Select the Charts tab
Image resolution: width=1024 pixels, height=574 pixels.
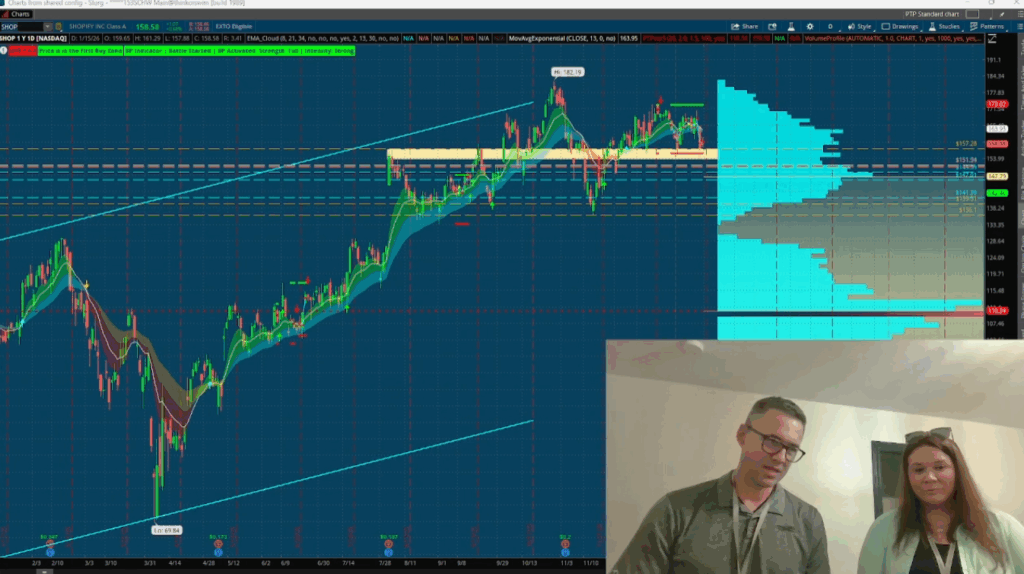point(17,14)
